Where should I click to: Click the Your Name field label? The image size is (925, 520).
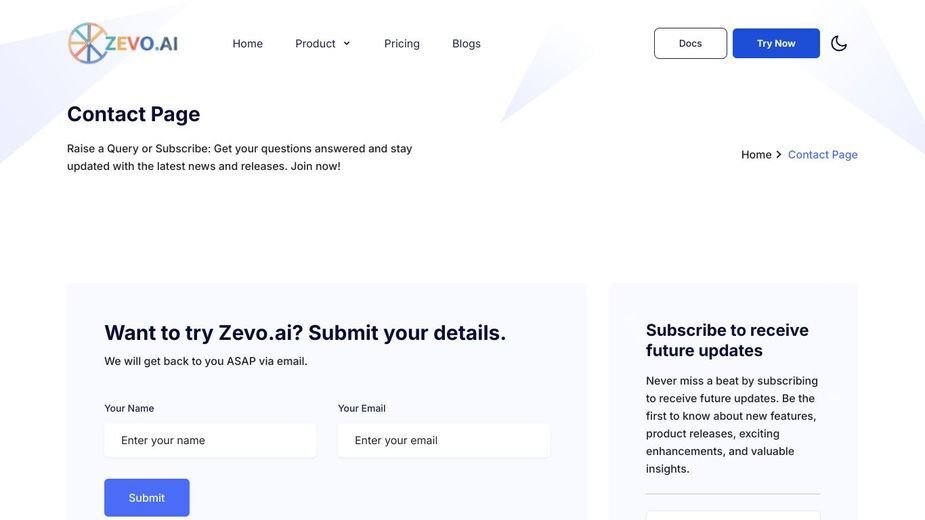click(129, 408)
